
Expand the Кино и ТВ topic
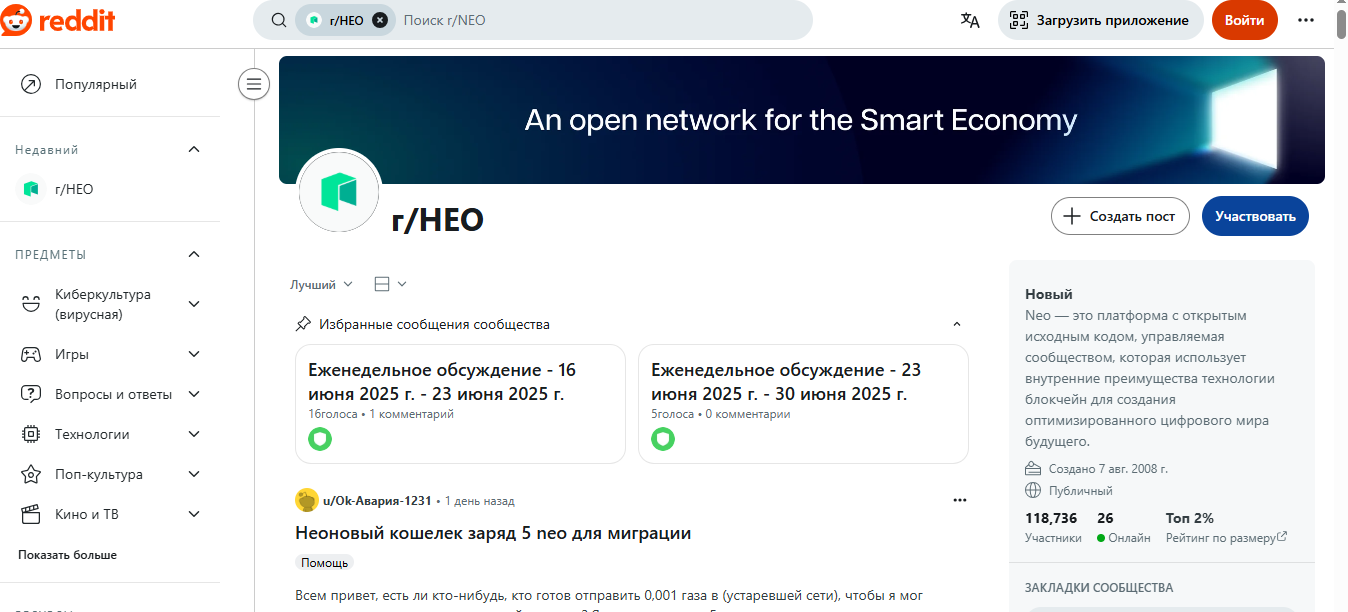pos(194,514)
